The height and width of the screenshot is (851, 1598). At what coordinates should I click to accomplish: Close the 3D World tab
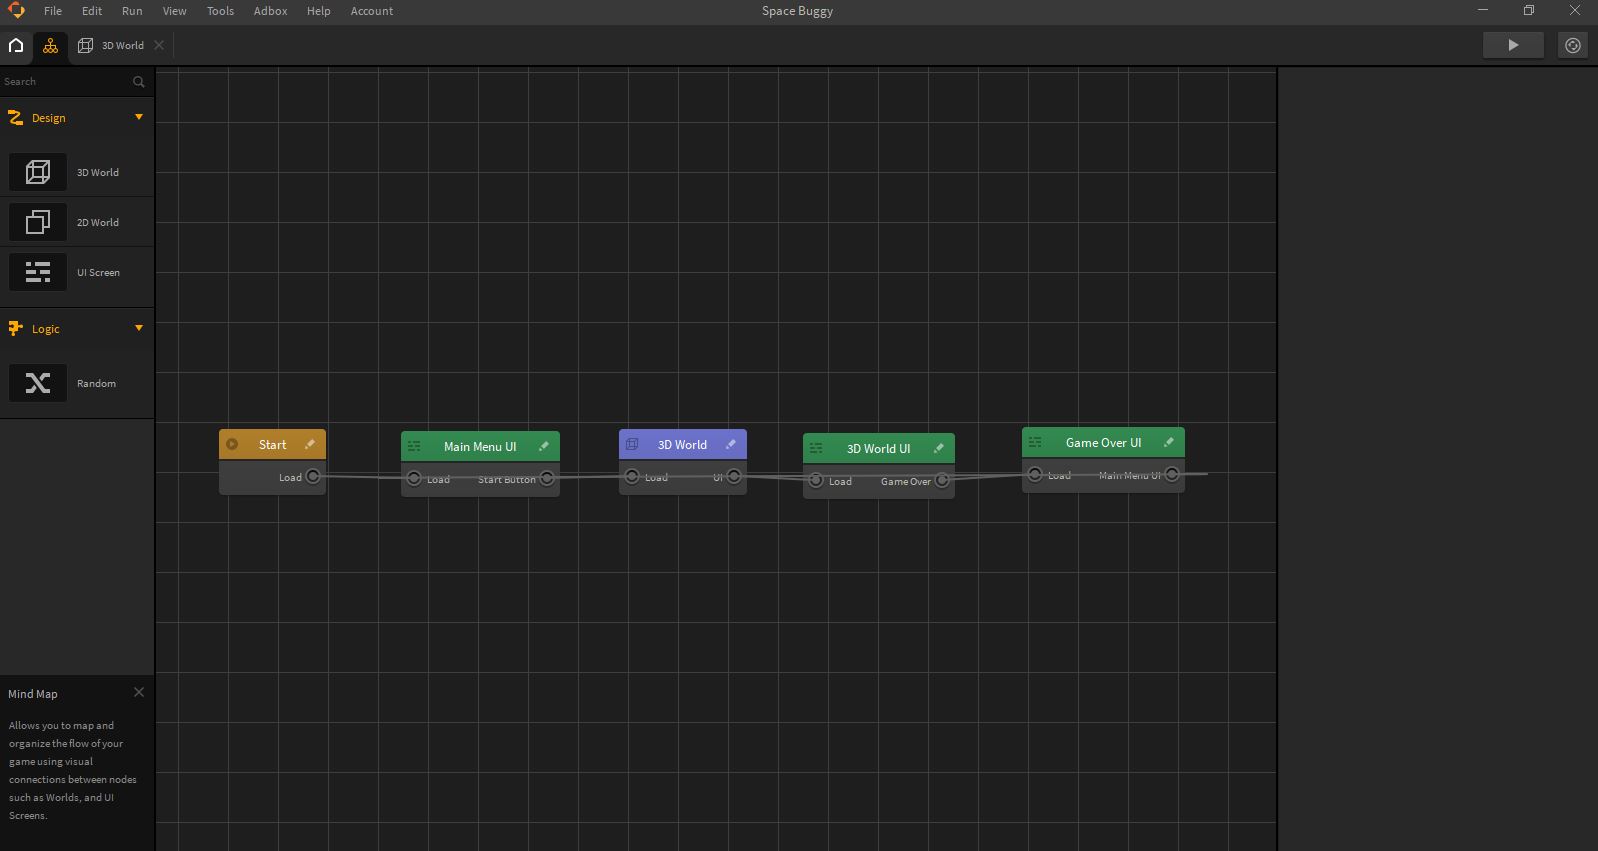pos(159,46)
